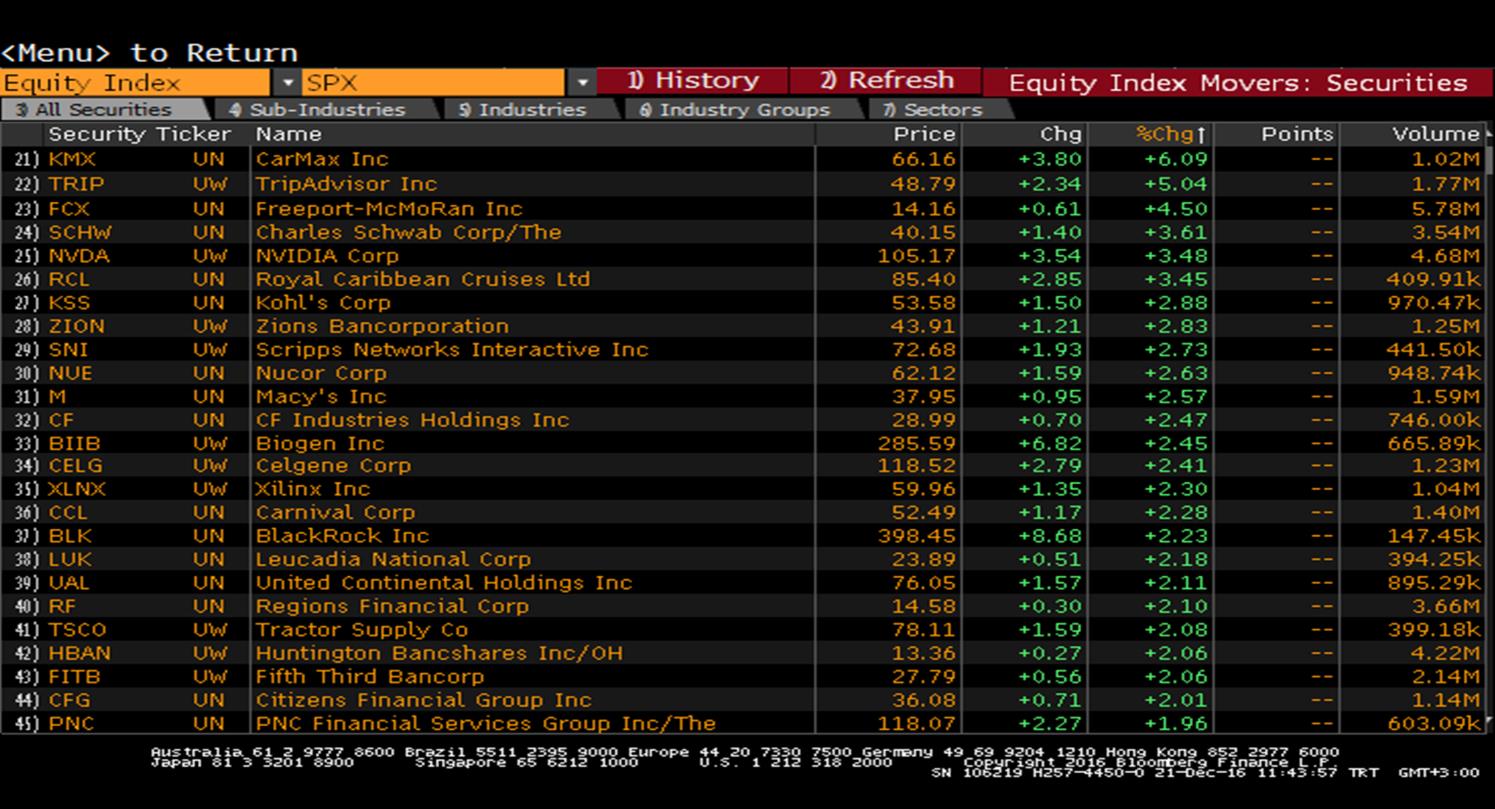
Task: Open the Equity Index dropdown arrow
Action: 288,83
